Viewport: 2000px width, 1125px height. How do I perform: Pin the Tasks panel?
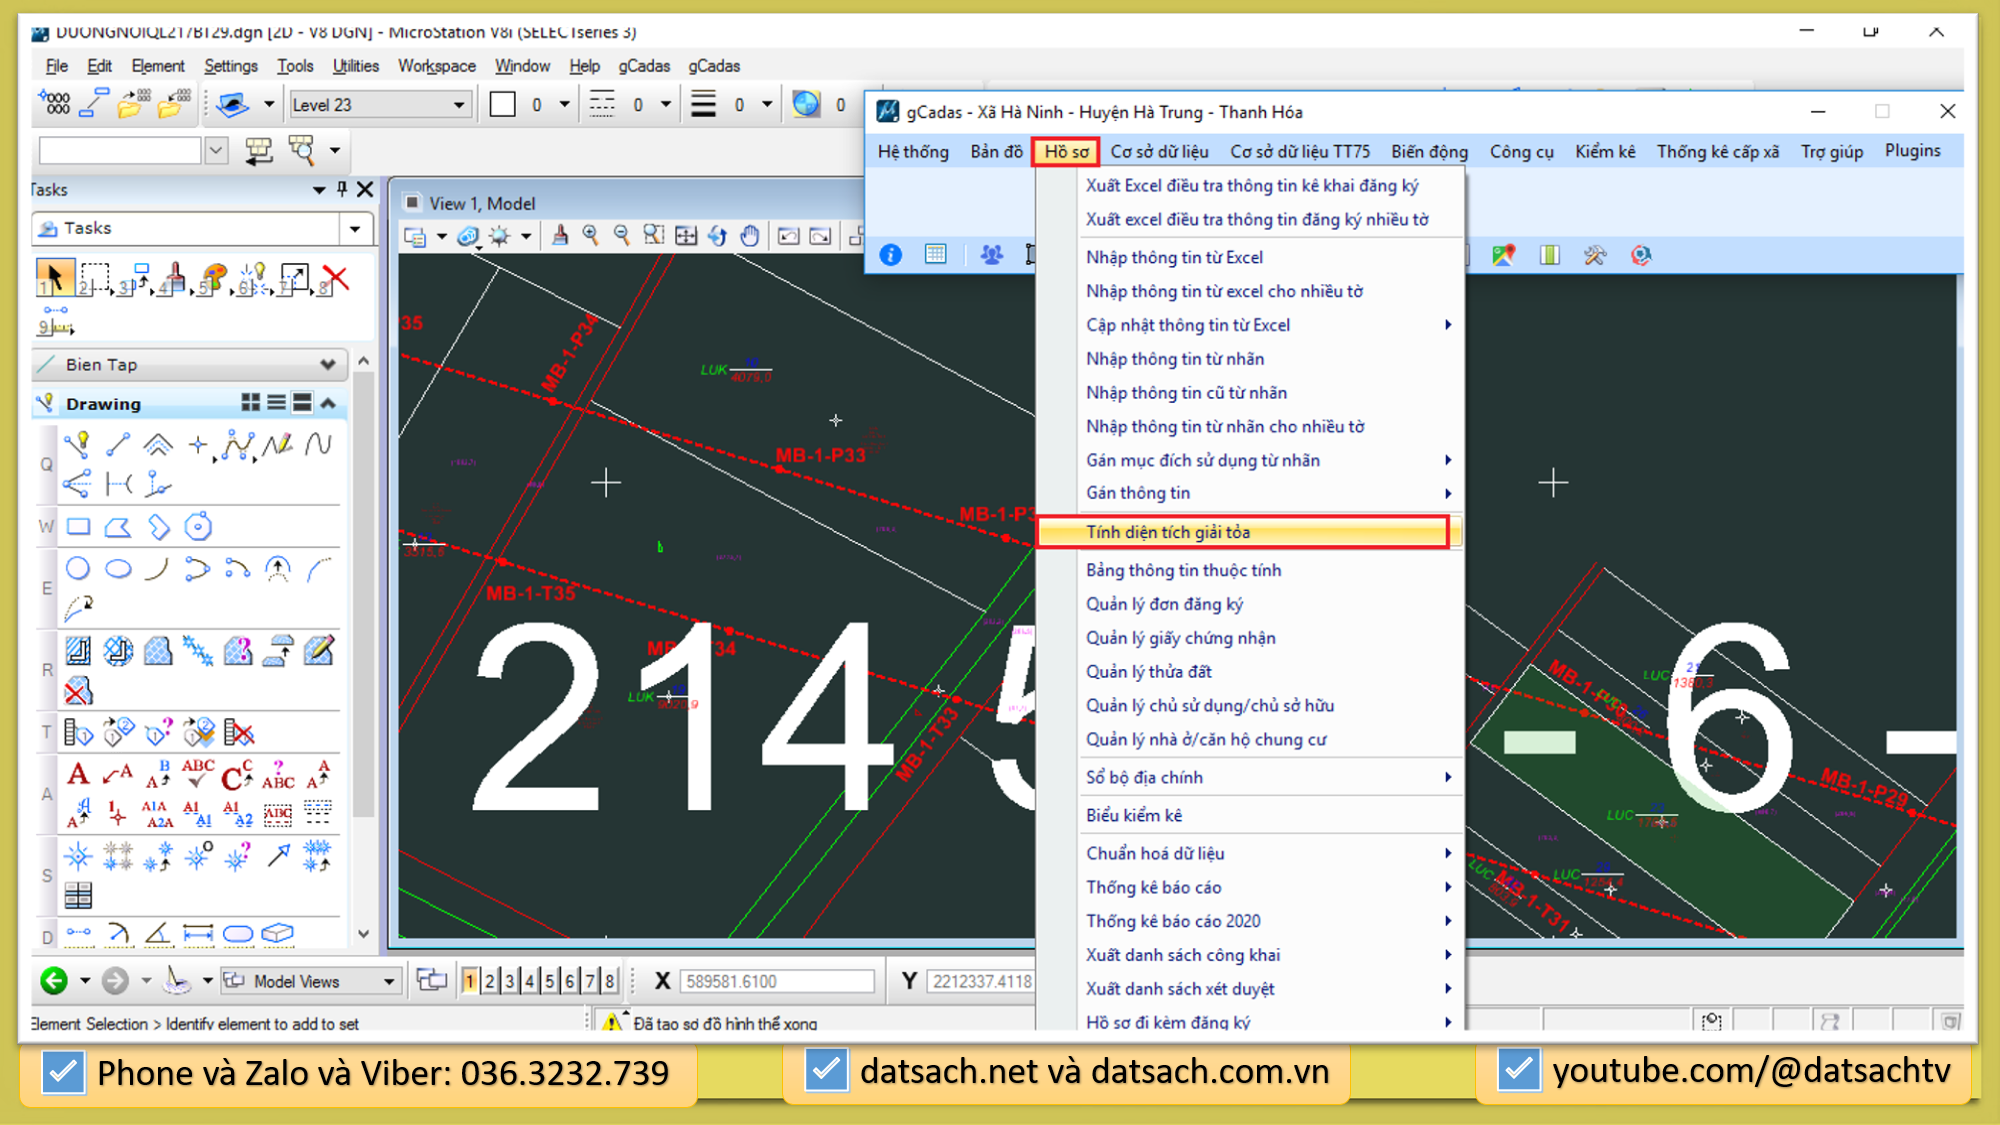pos(342,189)
